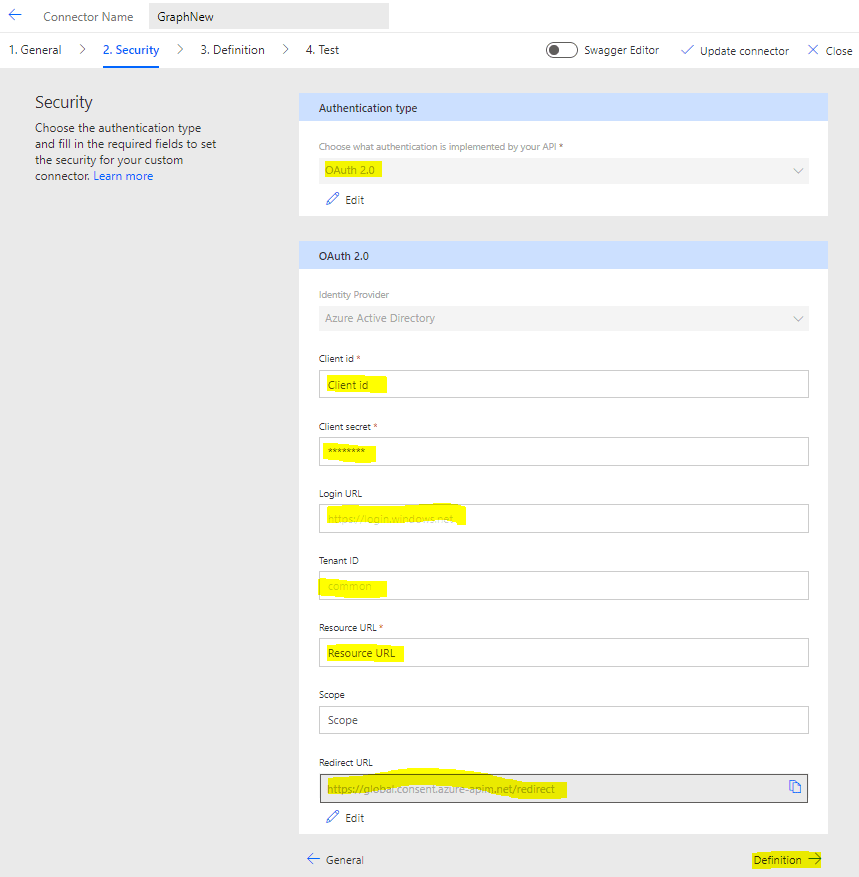Switch to the 1. General tab
This screenshot has width=859, height=877.
point(35,50)
